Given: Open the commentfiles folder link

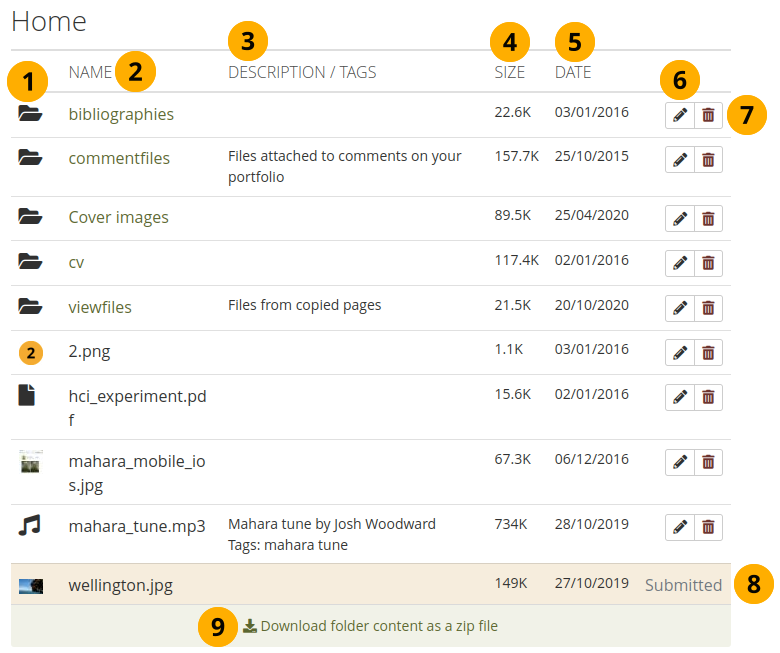Looking at the screenshot, I should click(119, 158).
